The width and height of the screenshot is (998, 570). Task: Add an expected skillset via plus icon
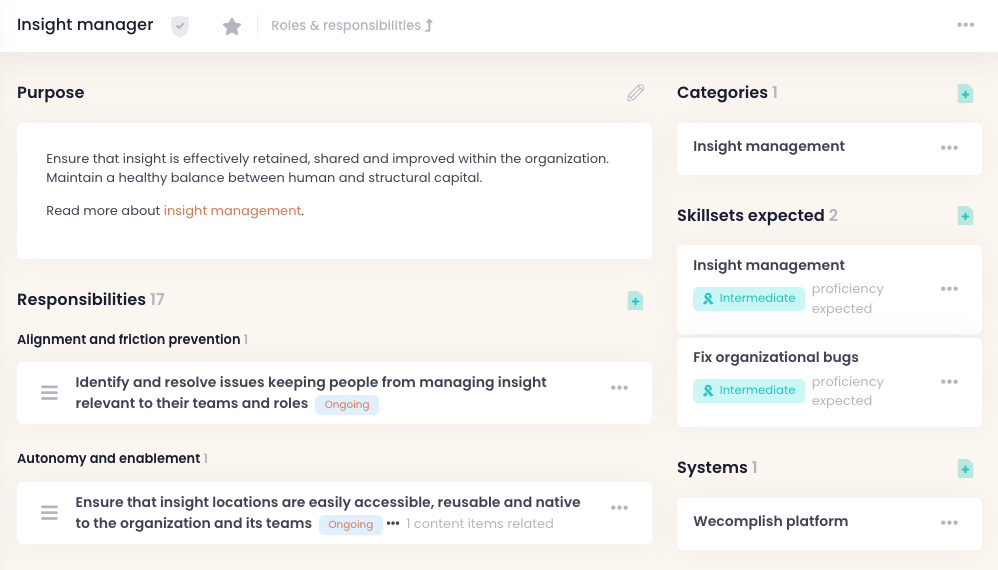point(965,216)
